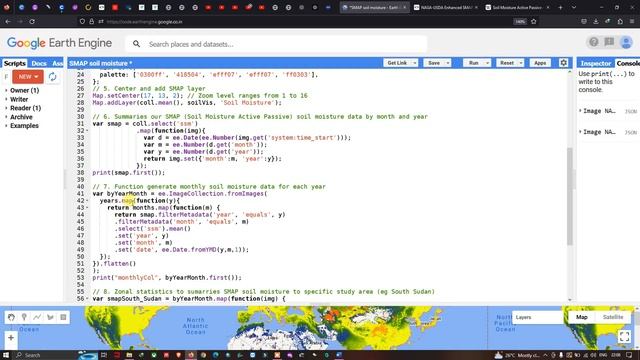Click the search magnifier icon
The width and height of the screenshot is (640, 360).
(x=136, y=44)
